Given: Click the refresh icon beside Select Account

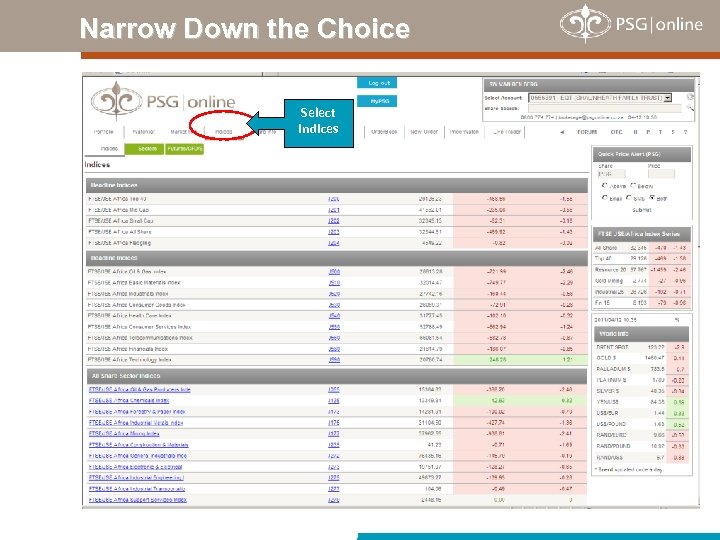Looking at the screenshot, I should [690, 97].
